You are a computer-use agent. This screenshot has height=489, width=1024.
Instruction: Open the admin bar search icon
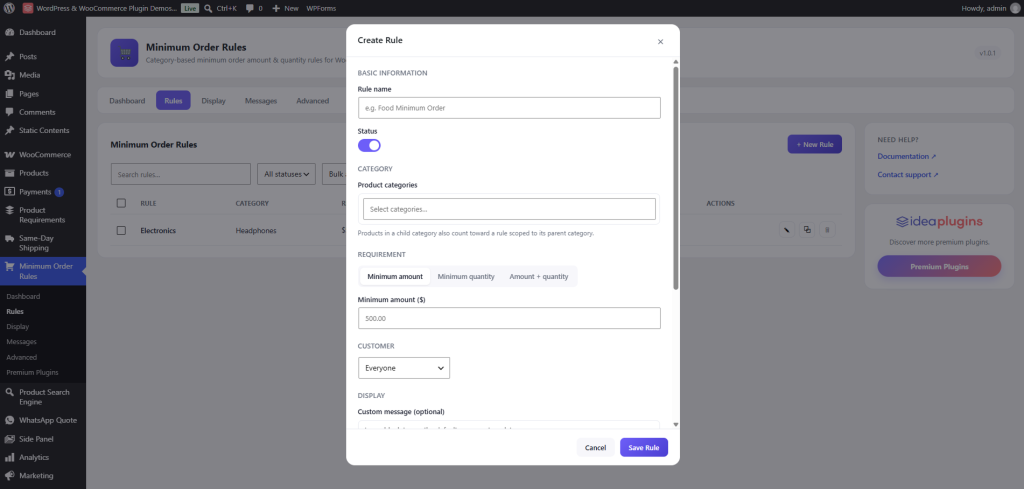[x=208, y=8]
